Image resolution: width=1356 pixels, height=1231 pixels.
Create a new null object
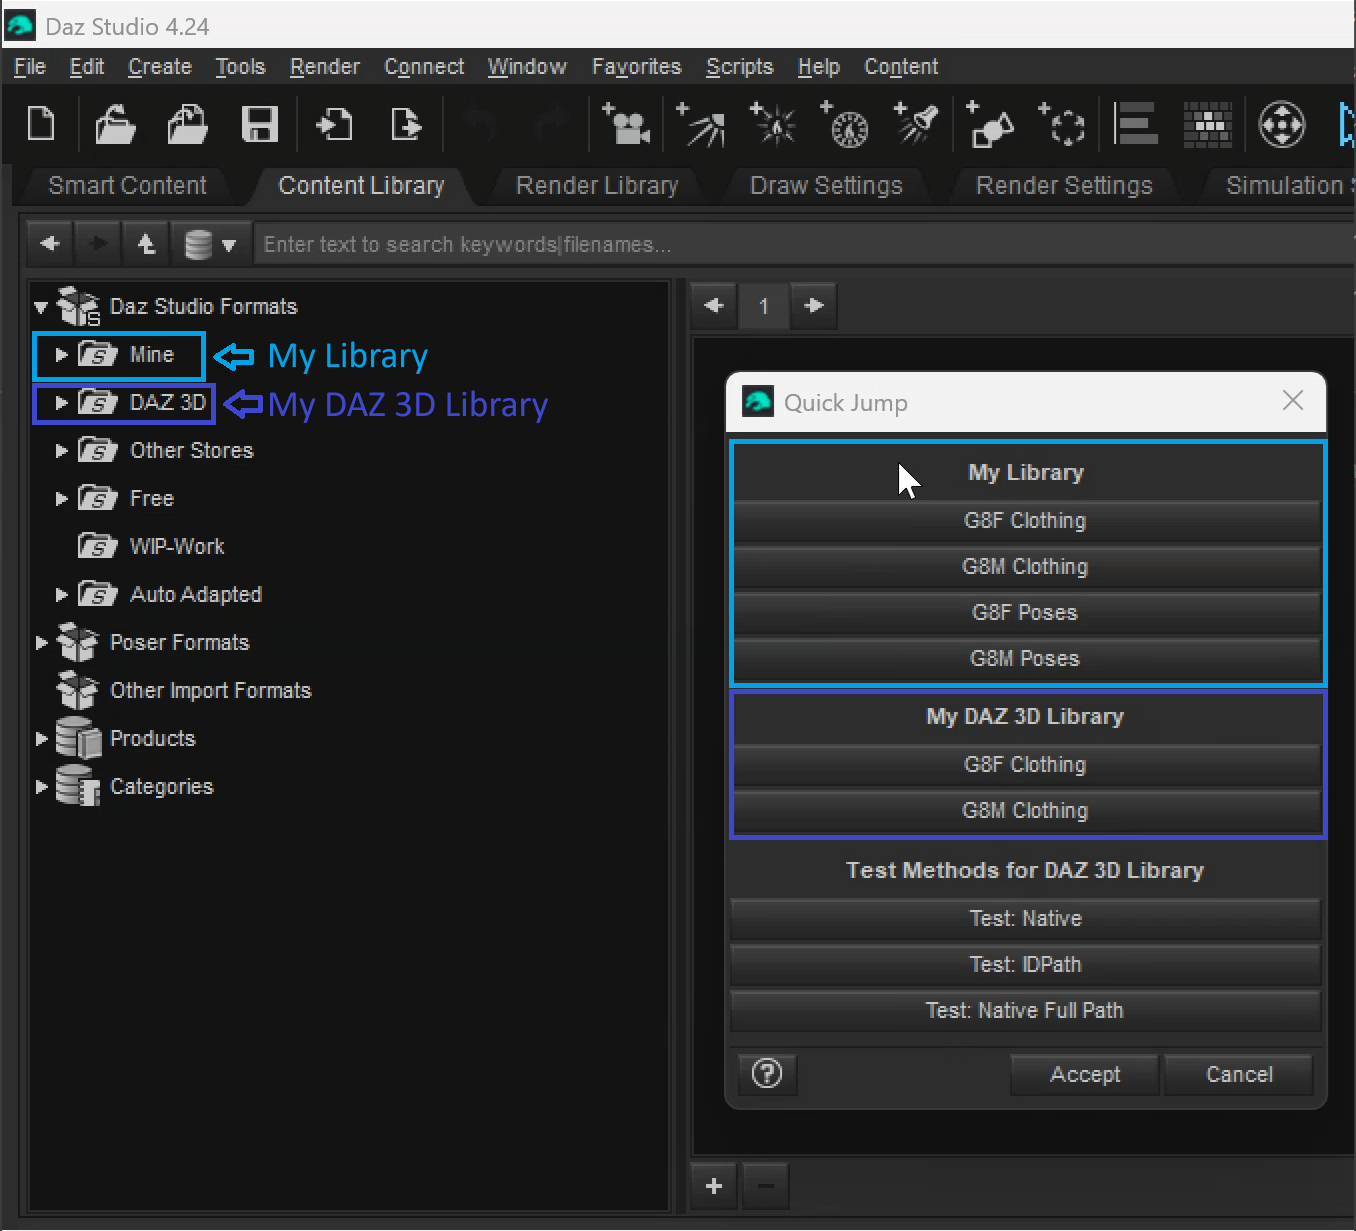(x=1062, y=124)
